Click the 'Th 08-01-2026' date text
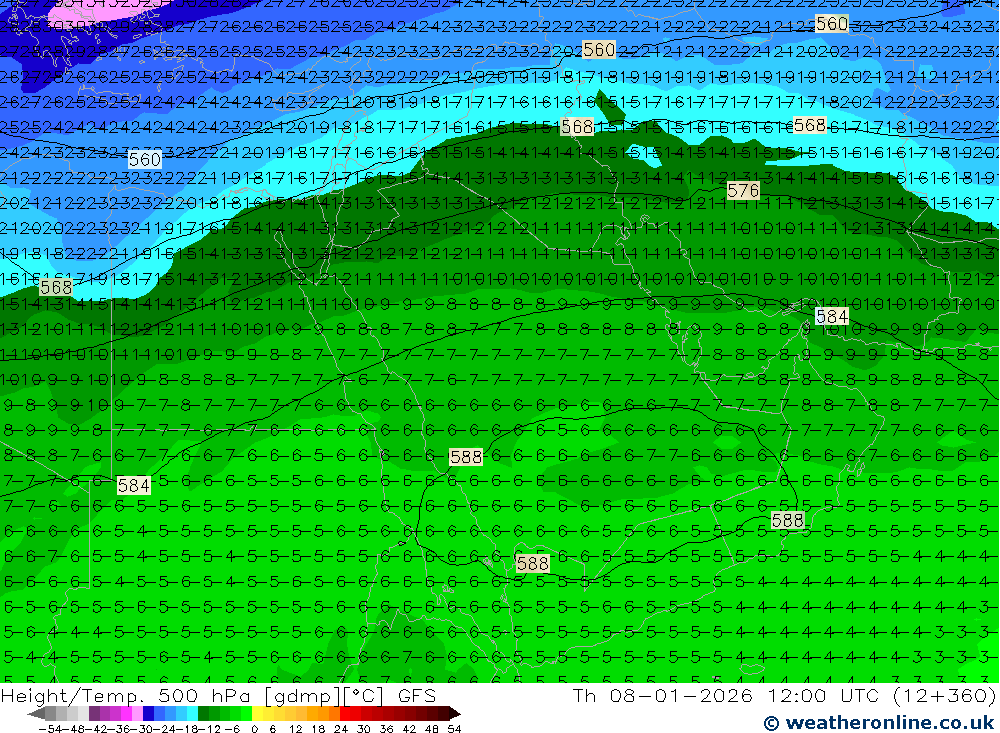Screen dimensions: 1000x733 pyautogui.click(x=663, y=695)
